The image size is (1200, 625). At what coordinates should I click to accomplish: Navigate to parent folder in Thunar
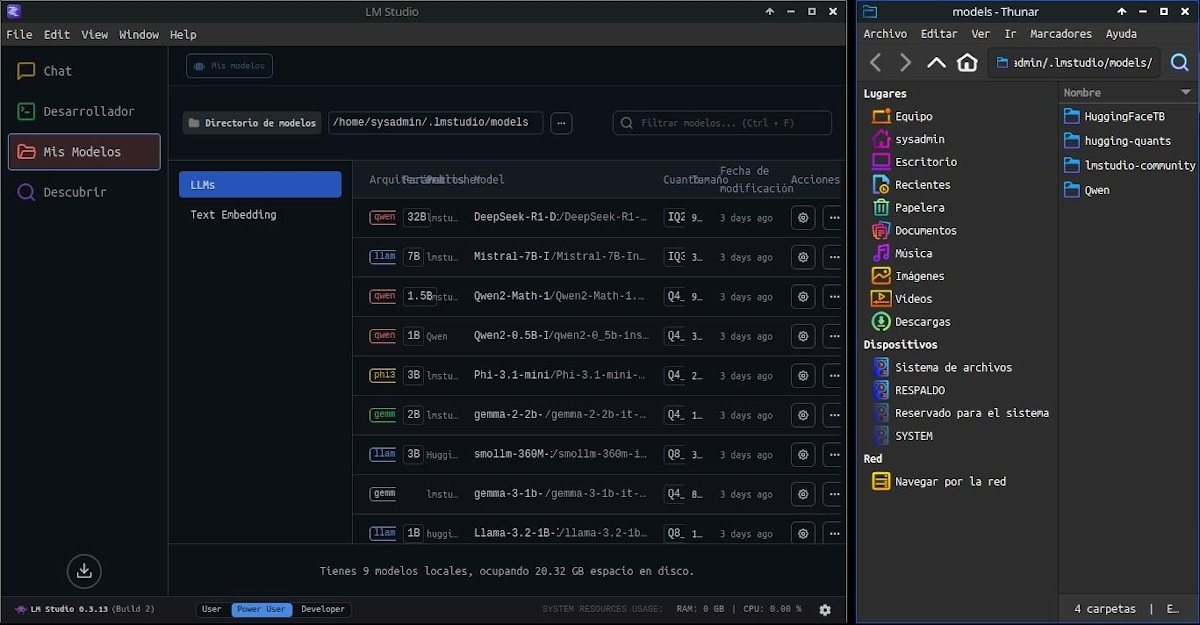[936, 63]
